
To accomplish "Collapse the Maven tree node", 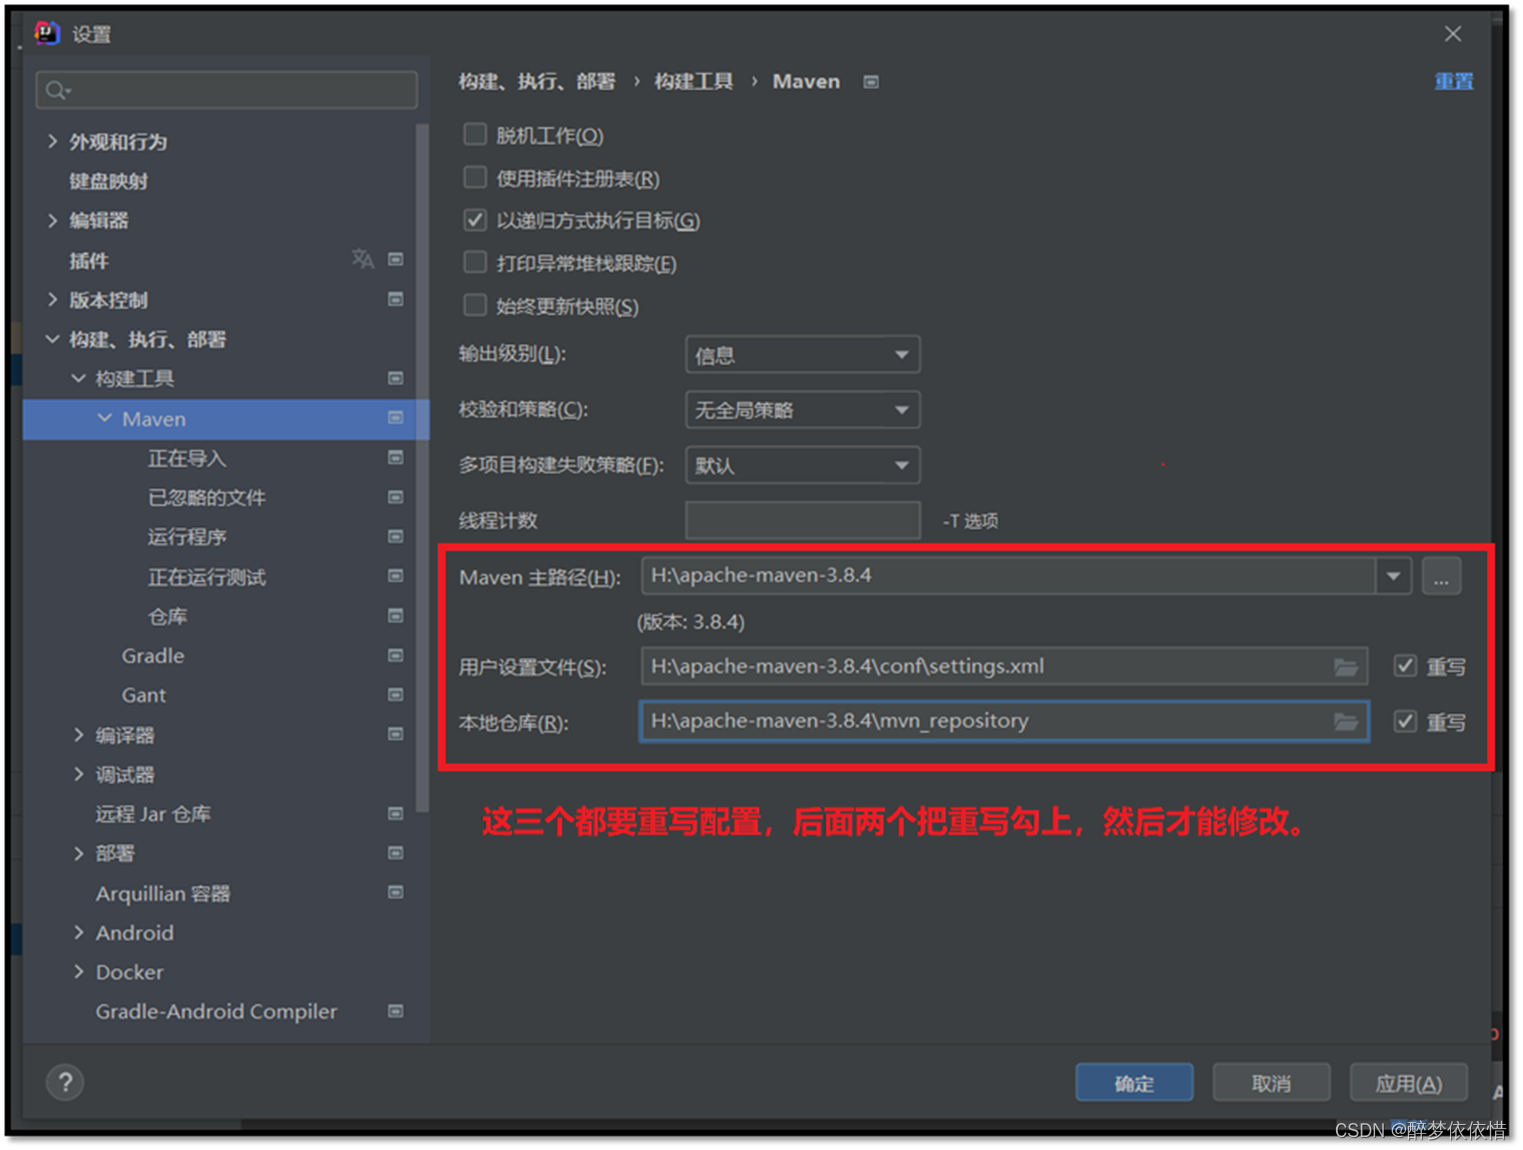I will click(x=104, y=418).
